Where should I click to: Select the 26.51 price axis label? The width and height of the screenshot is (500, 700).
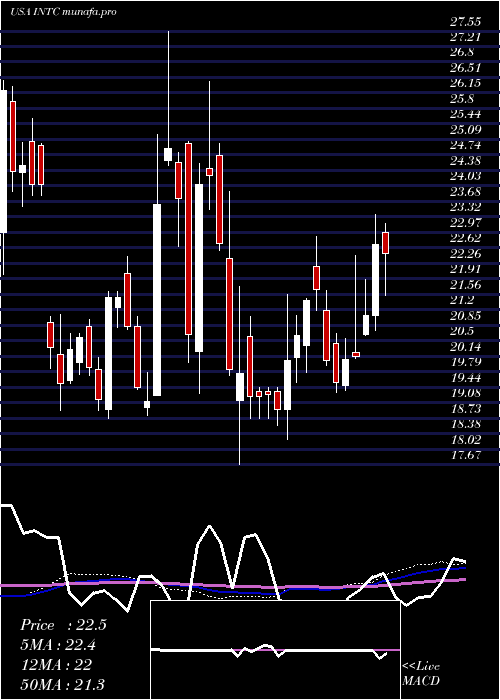pos(465,68)
